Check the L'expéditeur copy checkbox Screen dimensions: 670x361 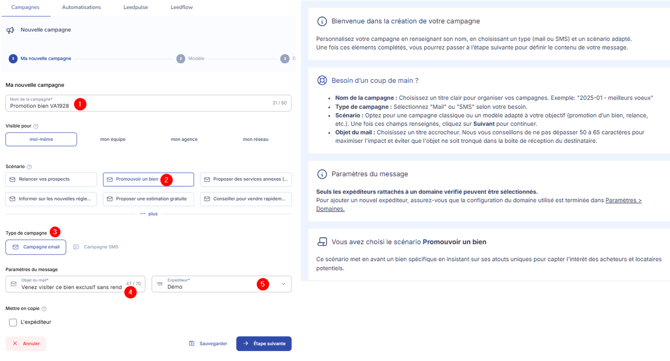click(x=13, y=322)
